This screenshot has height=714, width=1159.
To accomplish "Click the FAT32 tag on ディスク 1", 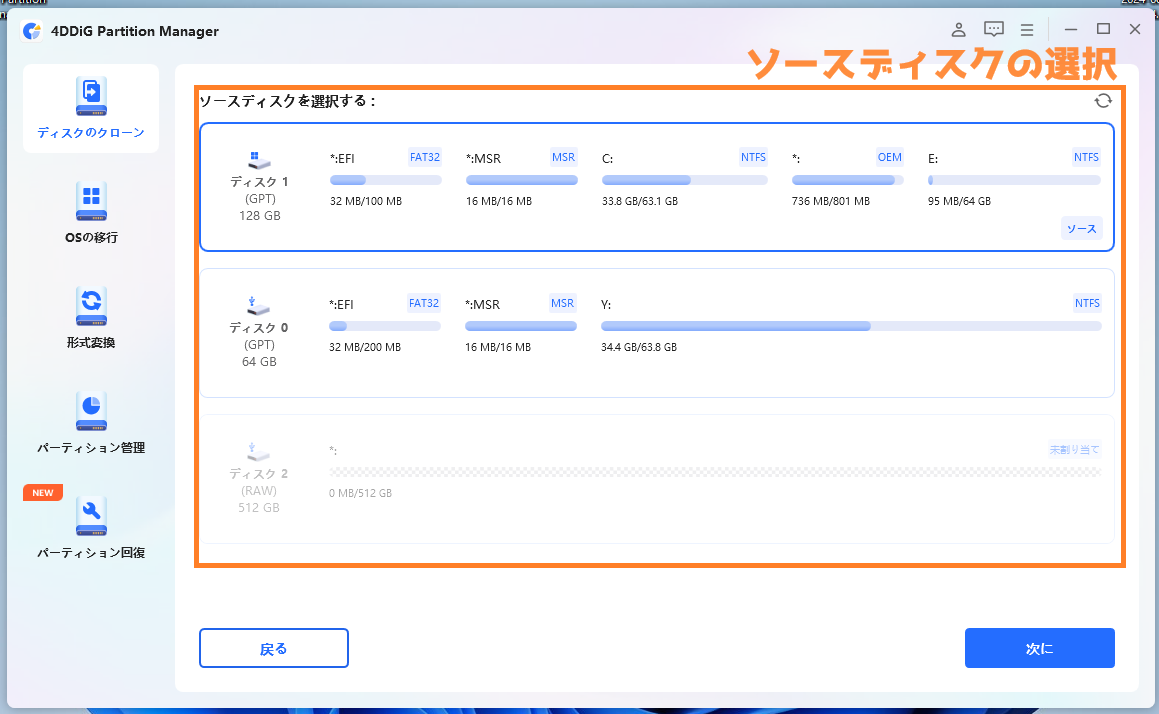I will (x=425, y=157).
